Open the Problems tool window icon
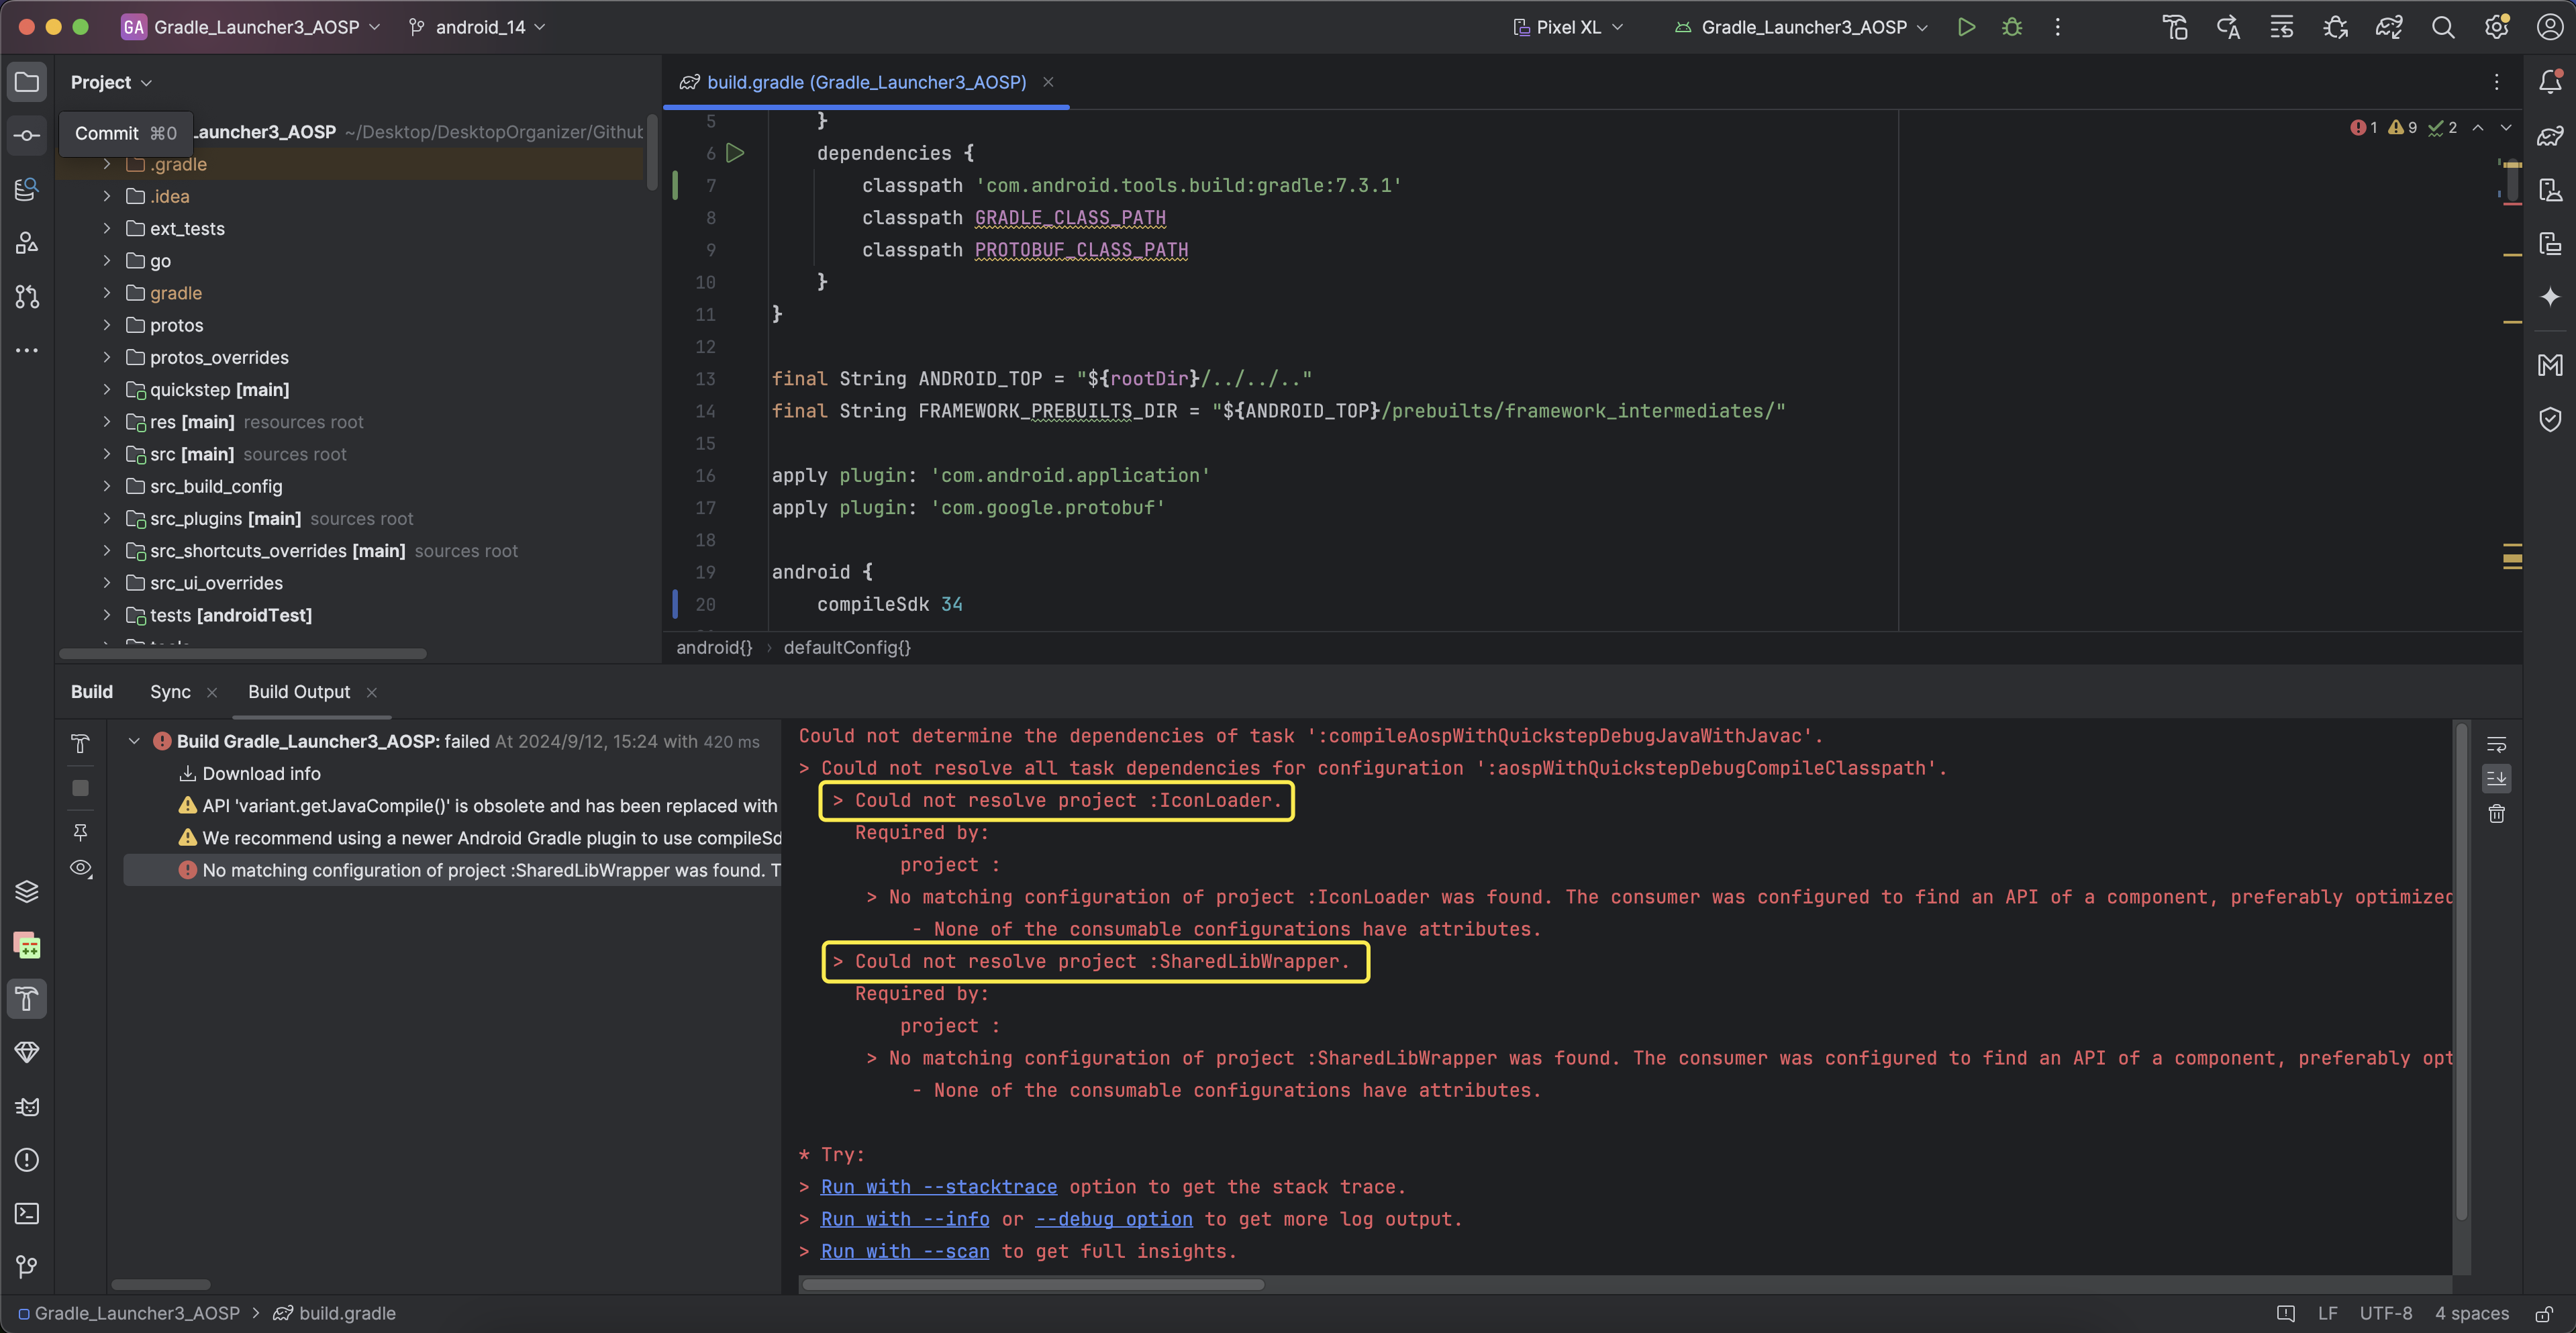2576x1333 pixels. (27, 1160)
